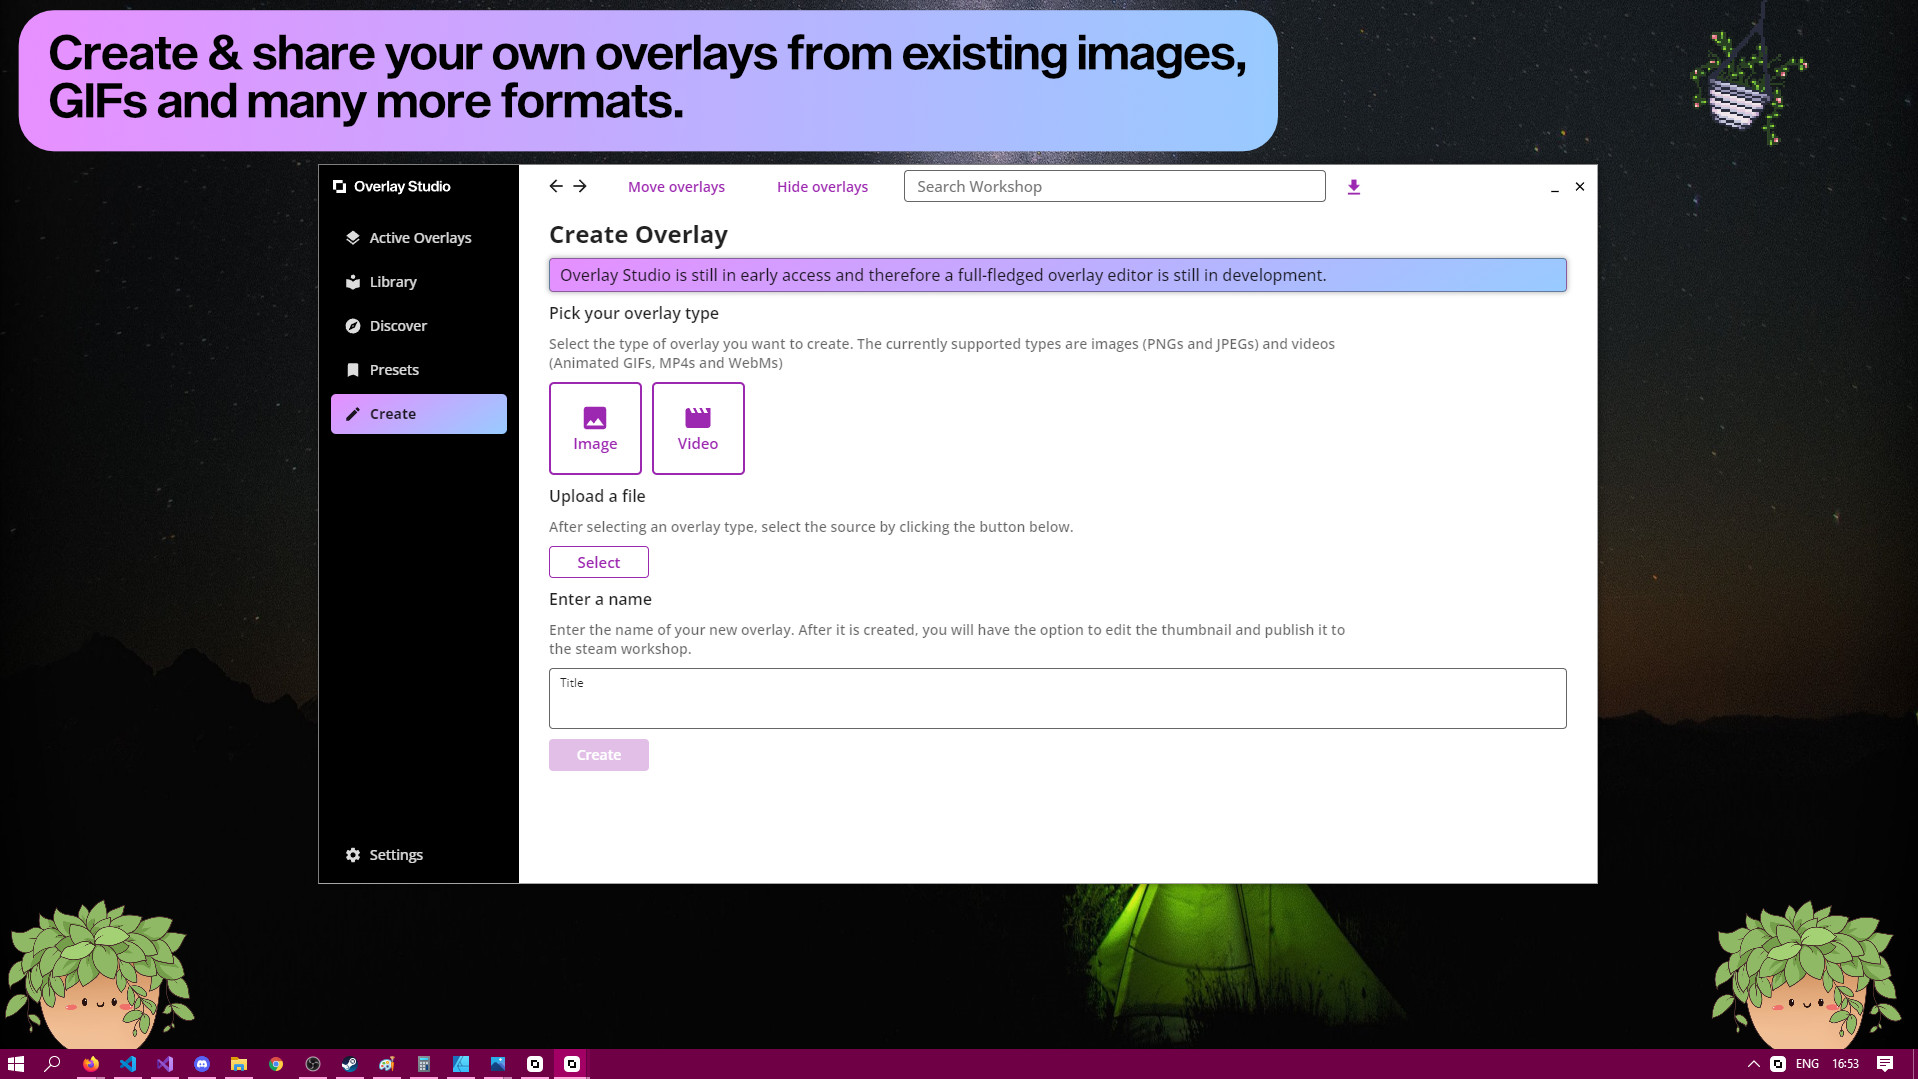This screenshot has width=1918, height=1079.
Task: Choose the Image overlay type
Action: pyautogui.click(x=595, y=428)
